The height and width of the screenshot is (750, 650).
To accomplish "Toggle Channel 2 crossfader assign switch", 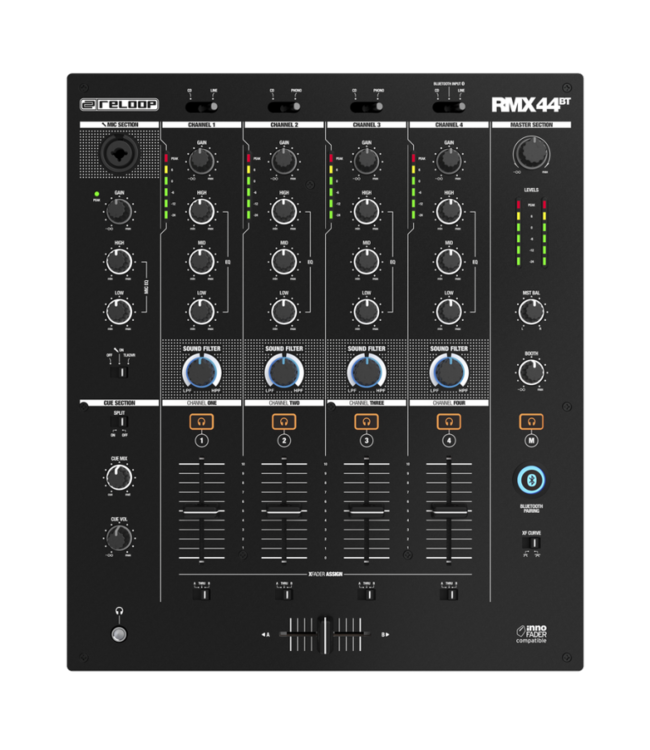I will tap(284, 594).
